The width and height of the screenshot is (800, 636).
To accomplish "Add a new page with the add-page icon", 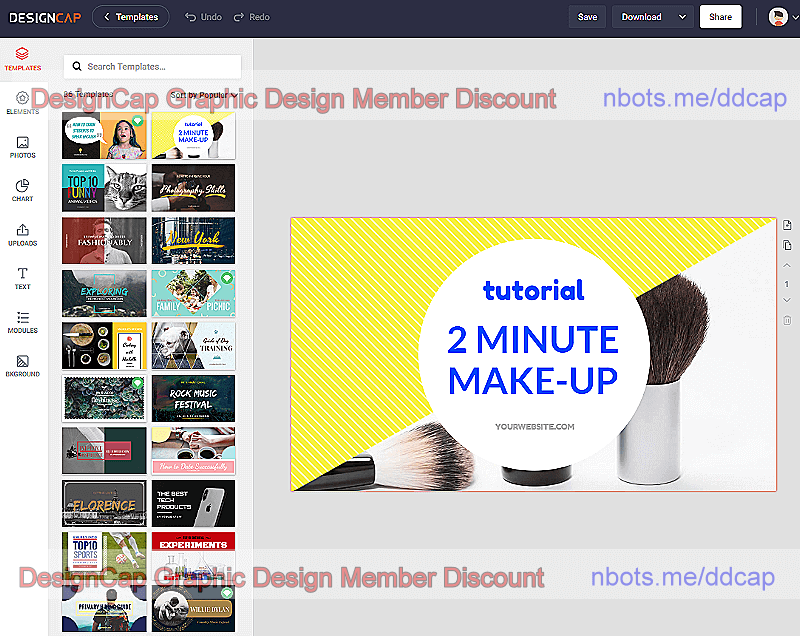I will (x=787, y=224).
